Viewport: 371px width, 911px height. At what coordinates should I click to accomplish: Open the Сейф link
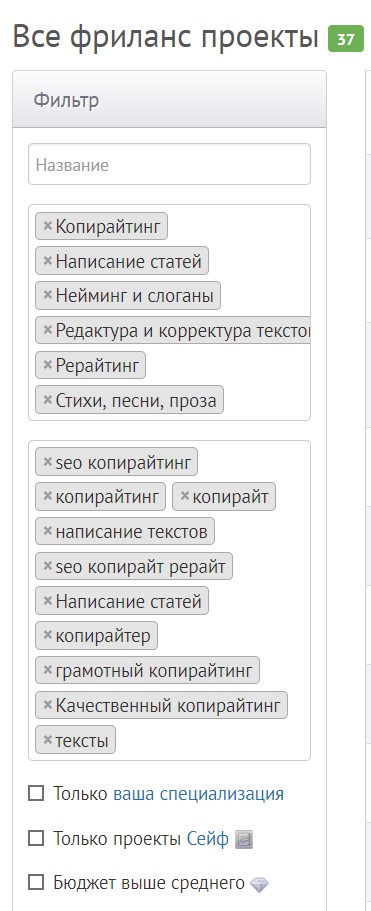pos(208,839)
